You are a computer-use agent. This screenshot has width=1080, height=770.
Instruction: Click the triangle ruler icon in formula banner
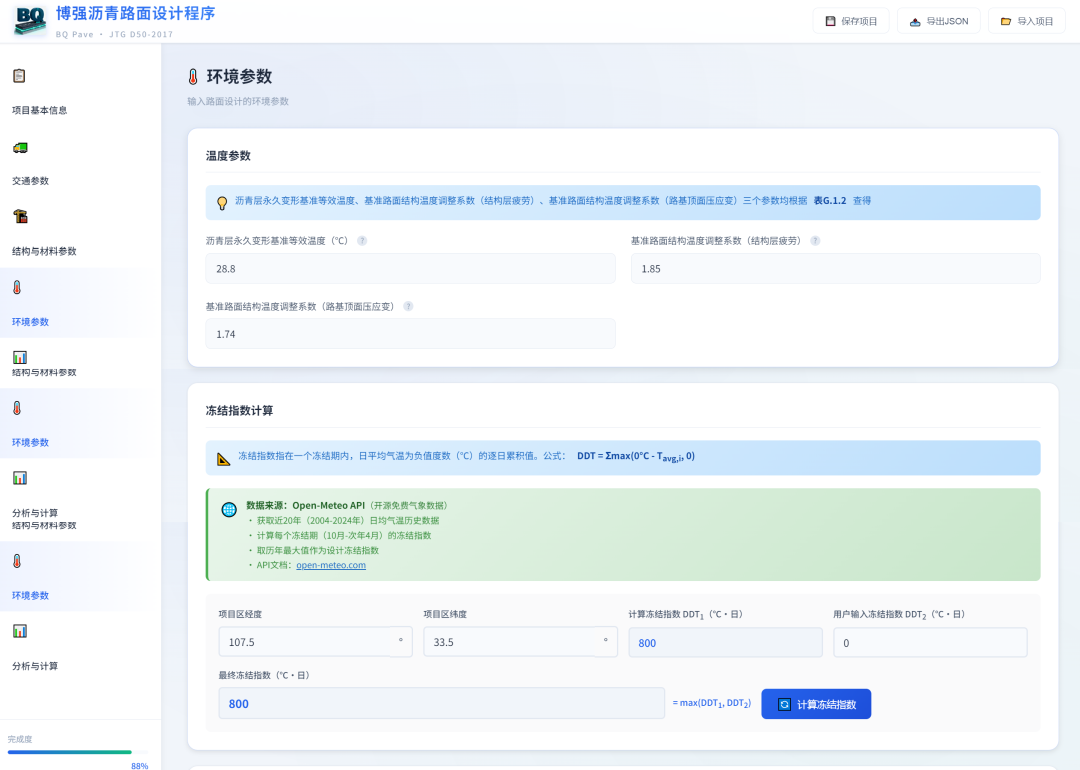[x=223, y=459]
